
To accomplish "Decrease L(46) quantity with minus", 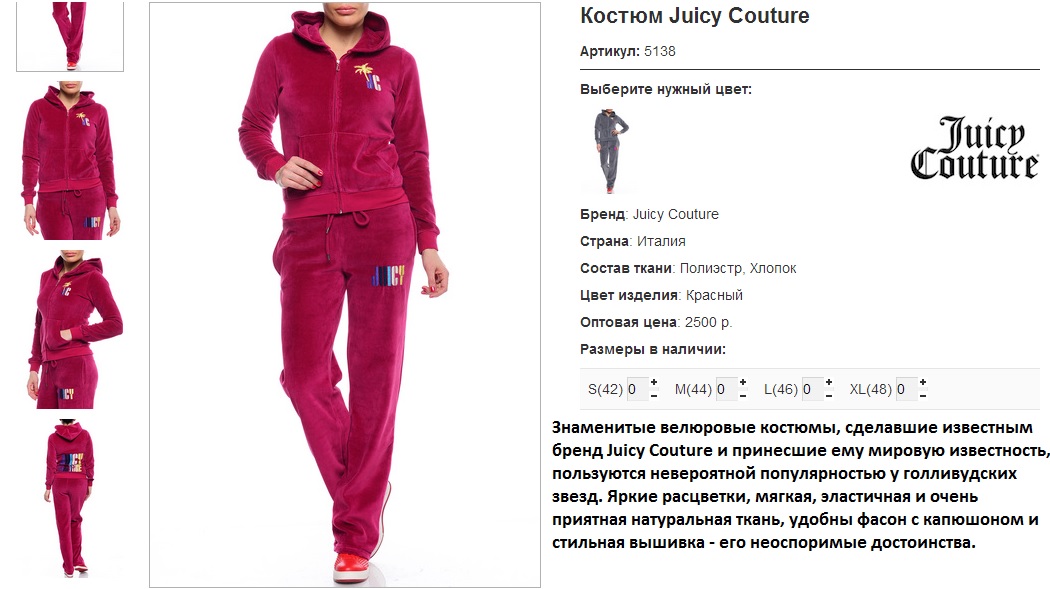I will (x=829, y=396).
